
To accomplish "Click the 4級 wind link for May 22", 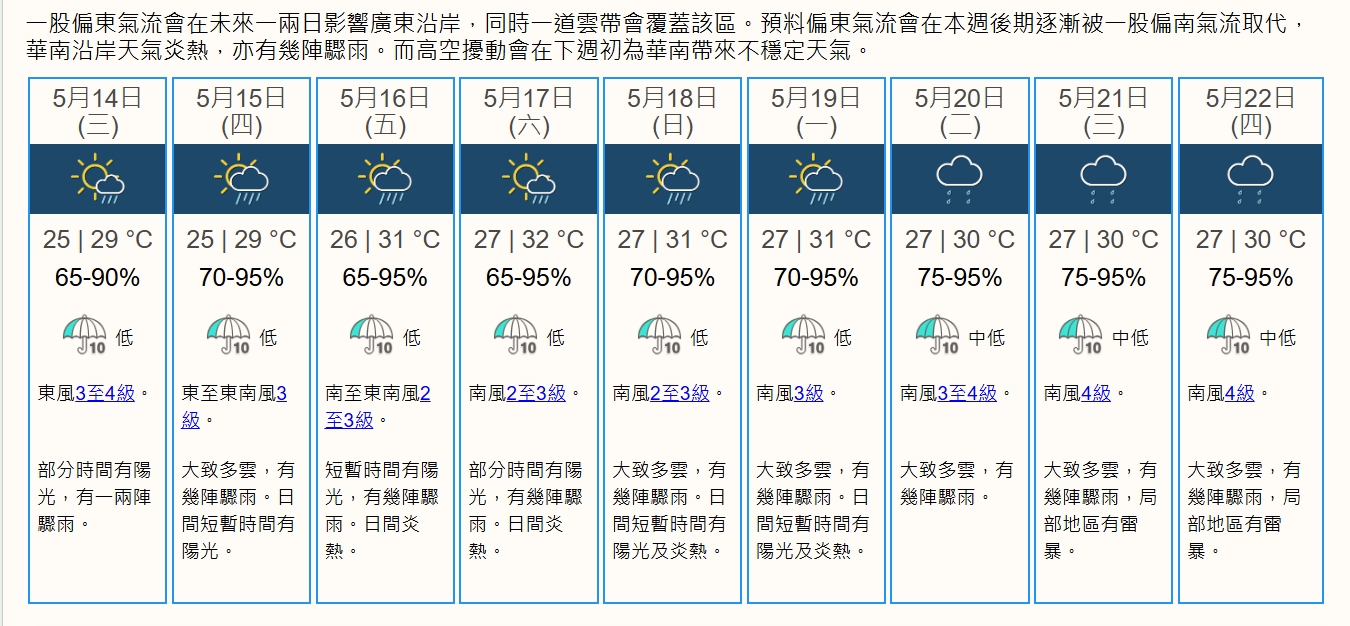I will pyautogui.click(x=1239, y=393).
